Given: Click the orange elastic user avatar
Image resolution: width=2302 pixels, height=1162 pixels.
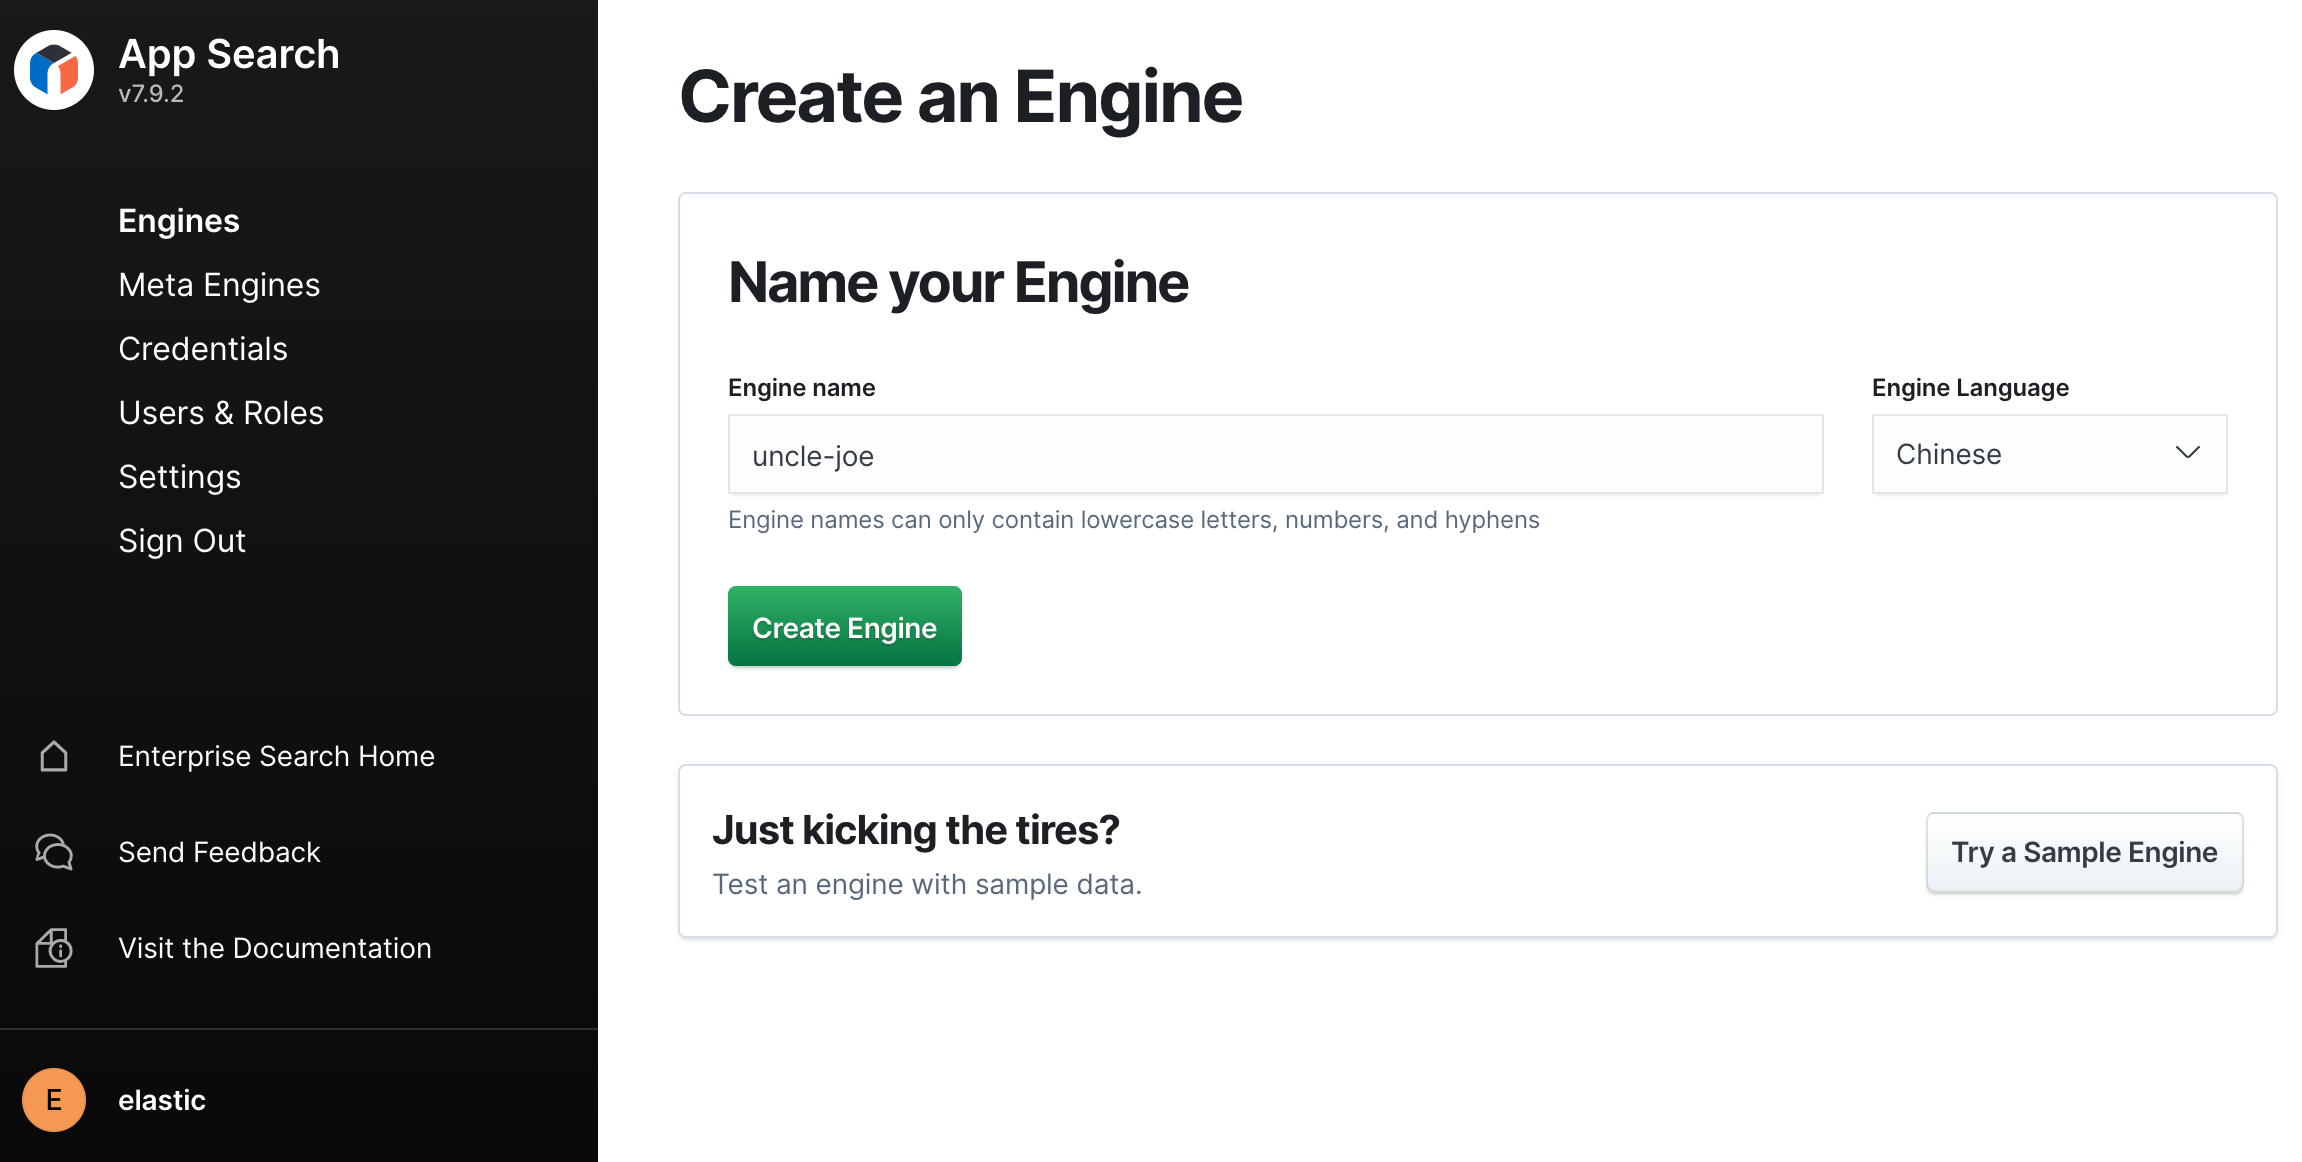Looking at the screenshot, I should tap(54, 1100).
